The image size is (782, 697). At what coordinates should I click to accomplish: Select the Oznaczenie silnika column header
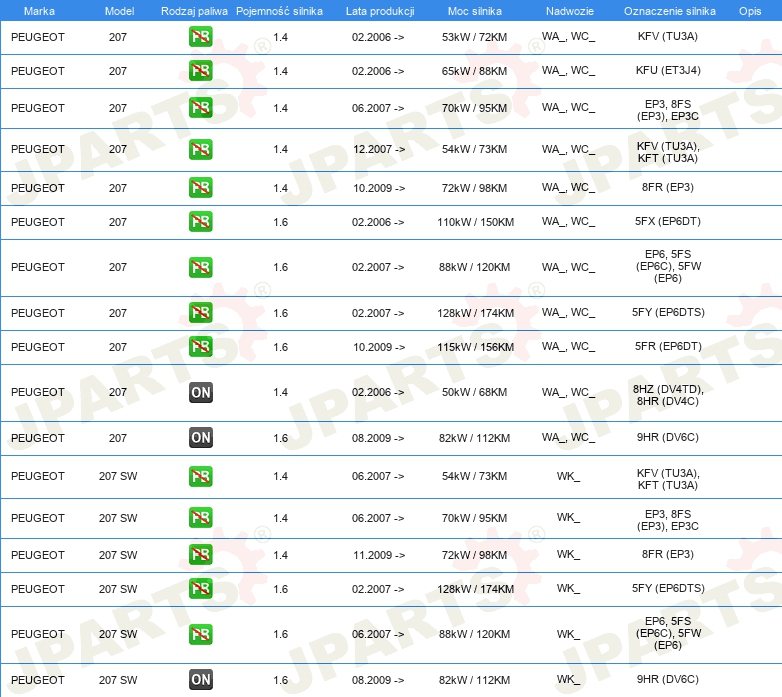[667, 10]
